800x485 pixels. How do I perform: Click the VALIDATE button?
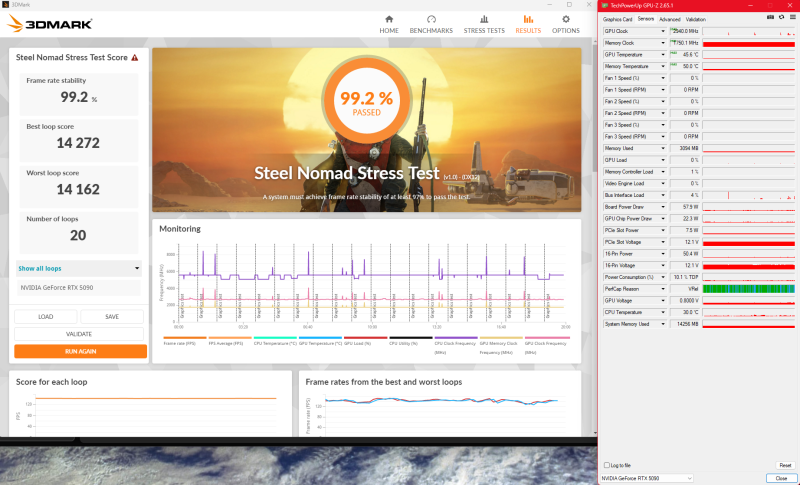79,334
